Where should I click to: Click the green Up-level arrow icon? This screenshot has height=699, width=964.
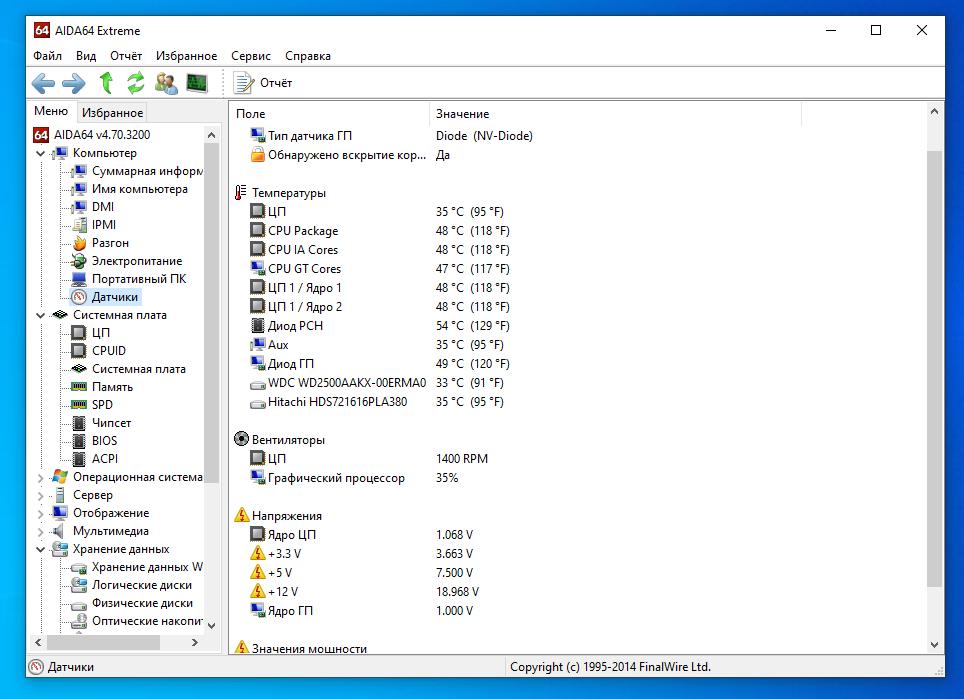click(x=106, y=83)
